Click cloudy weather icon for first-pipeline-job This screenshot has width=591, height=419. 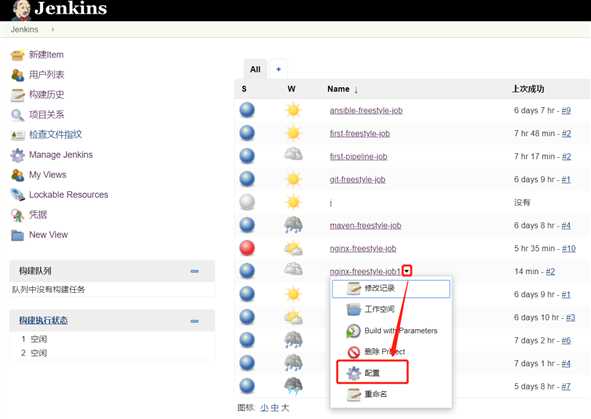(x=293, y=154)
